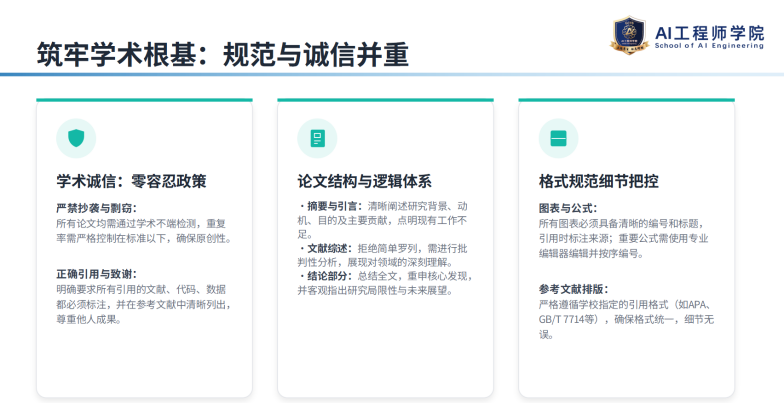Click the AI工程师学院 badge logo
The height and width of the screenshot is (403, 784).
(x=630, y=34)
